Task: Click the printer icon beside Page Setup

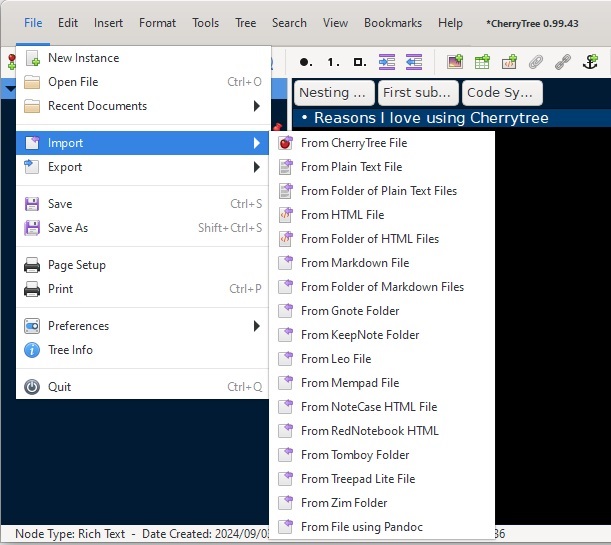Action: tap(32, 265)
